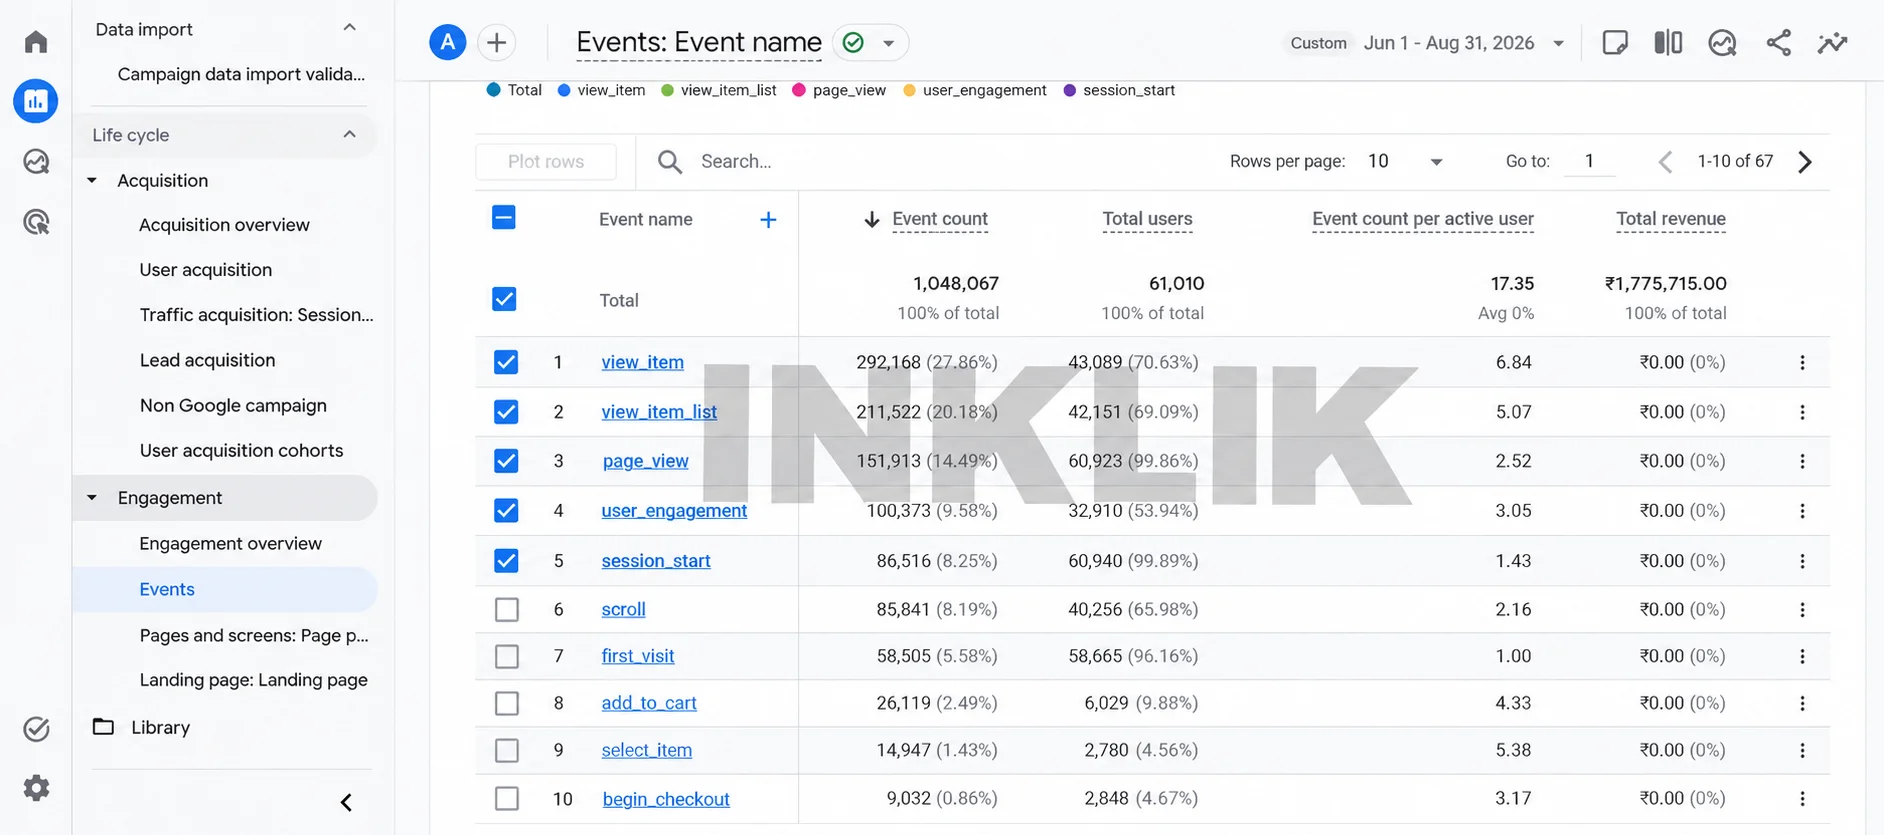Go to next page of table results
This screenshot has height=835, width=1884.
pos(1805,162)
